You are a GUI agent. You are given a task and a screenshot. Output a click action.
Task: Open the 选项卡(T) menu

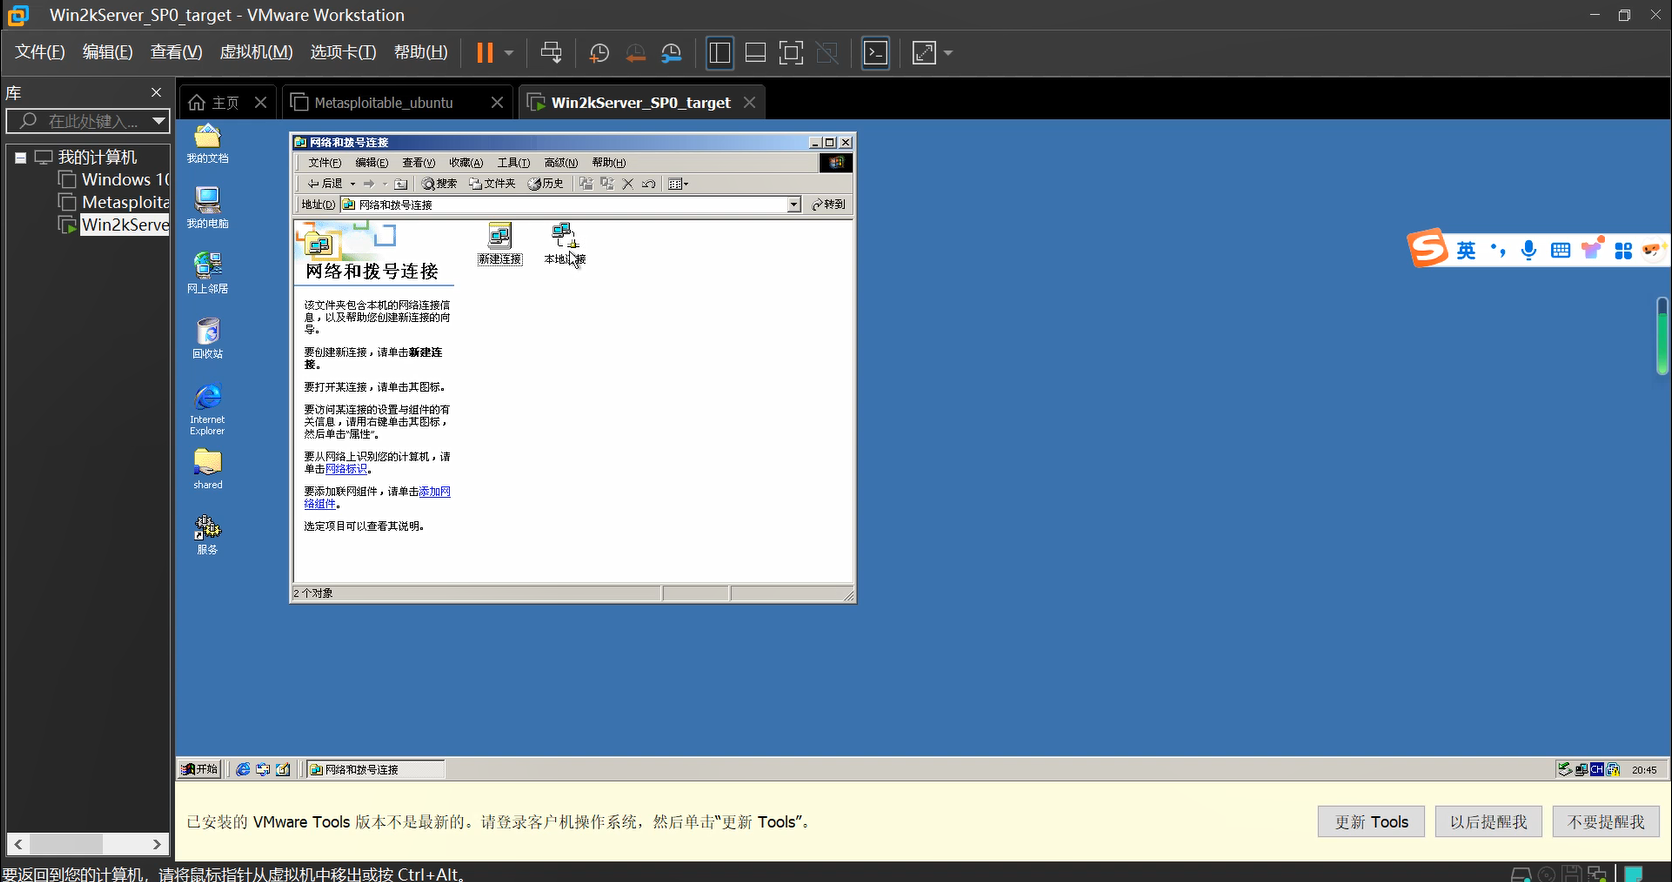343,52
